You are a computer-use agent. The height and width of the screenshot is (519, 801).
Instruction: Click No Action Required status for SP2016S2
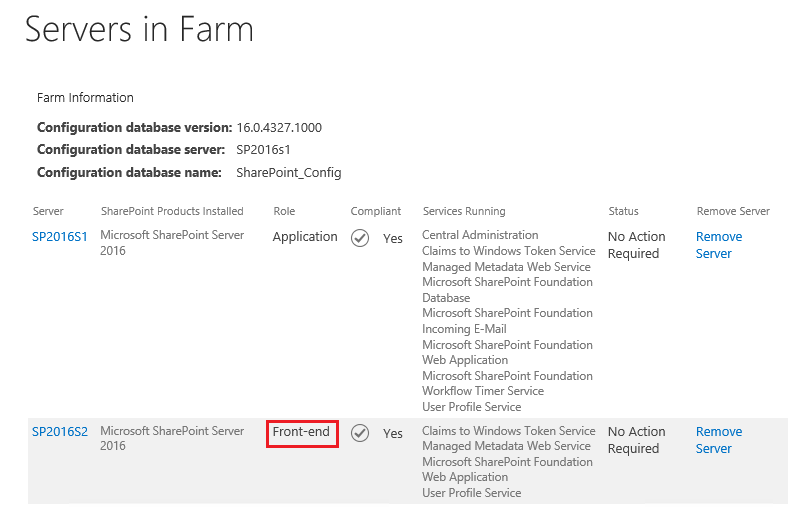tap(637, 440)
